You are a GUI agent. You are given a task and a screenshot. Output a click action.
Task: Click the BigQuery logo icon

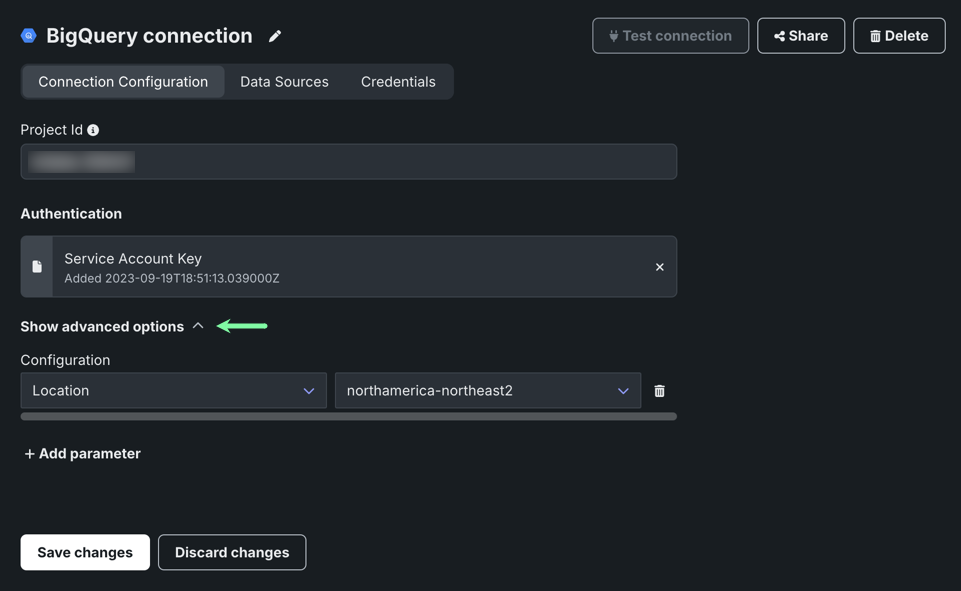[x=29, y=36]
